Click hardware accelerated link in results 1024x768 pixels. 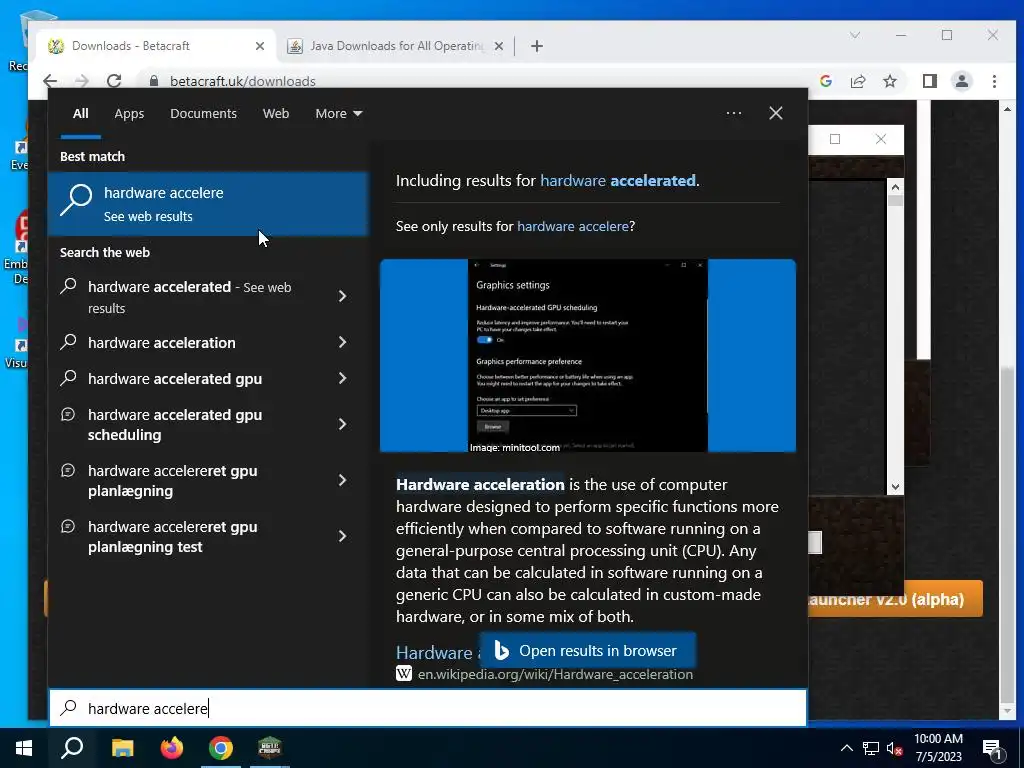click(x=617, y=181)
